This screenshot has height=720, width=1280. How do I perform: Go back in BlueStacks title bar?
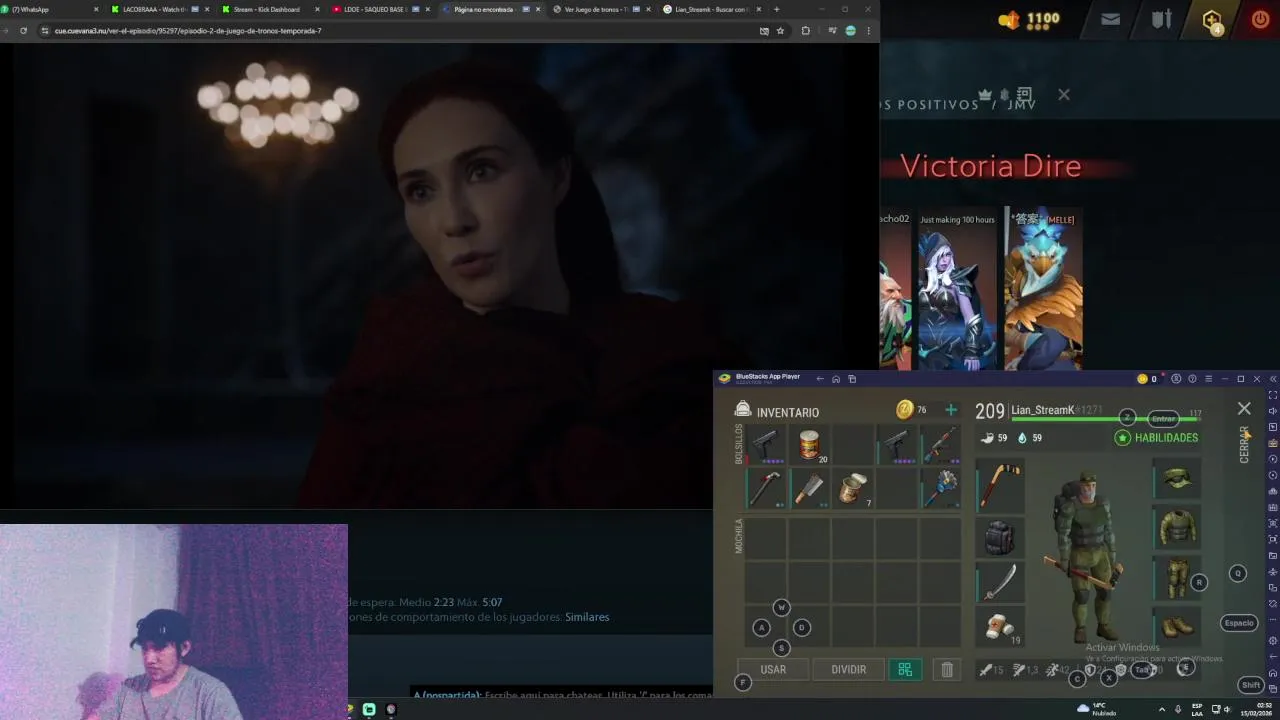coord(820,379)
